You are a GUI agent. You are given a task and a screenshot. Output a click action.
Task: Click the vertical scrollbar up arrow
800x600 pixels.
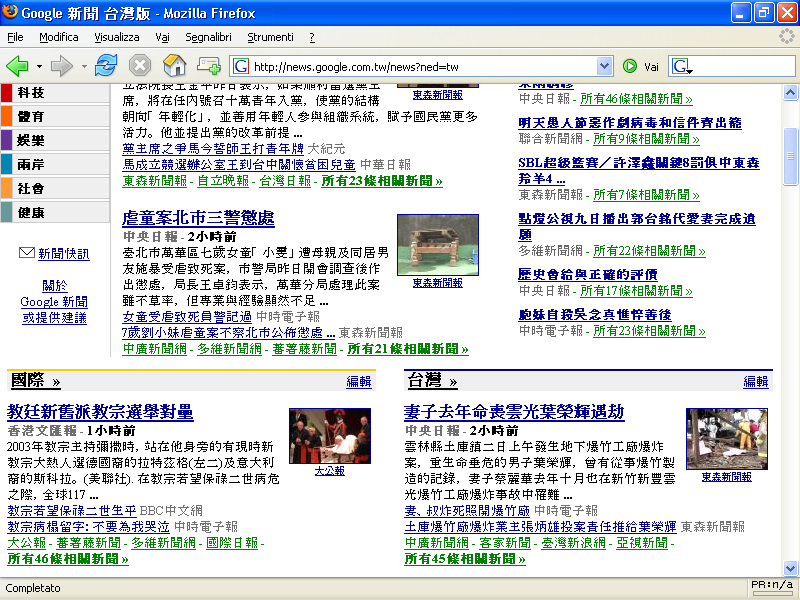pyautogui.click(x=790, y=92)
